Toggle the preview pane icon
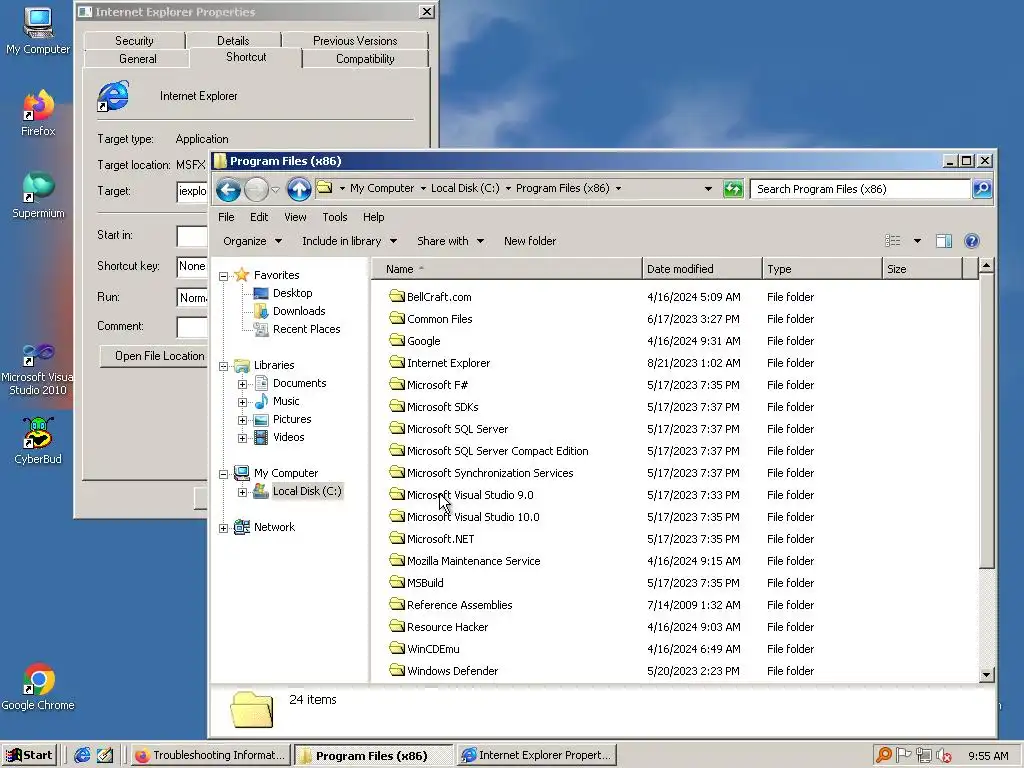The height and width of the screenshot is (768, 1024). coord(943,241)
